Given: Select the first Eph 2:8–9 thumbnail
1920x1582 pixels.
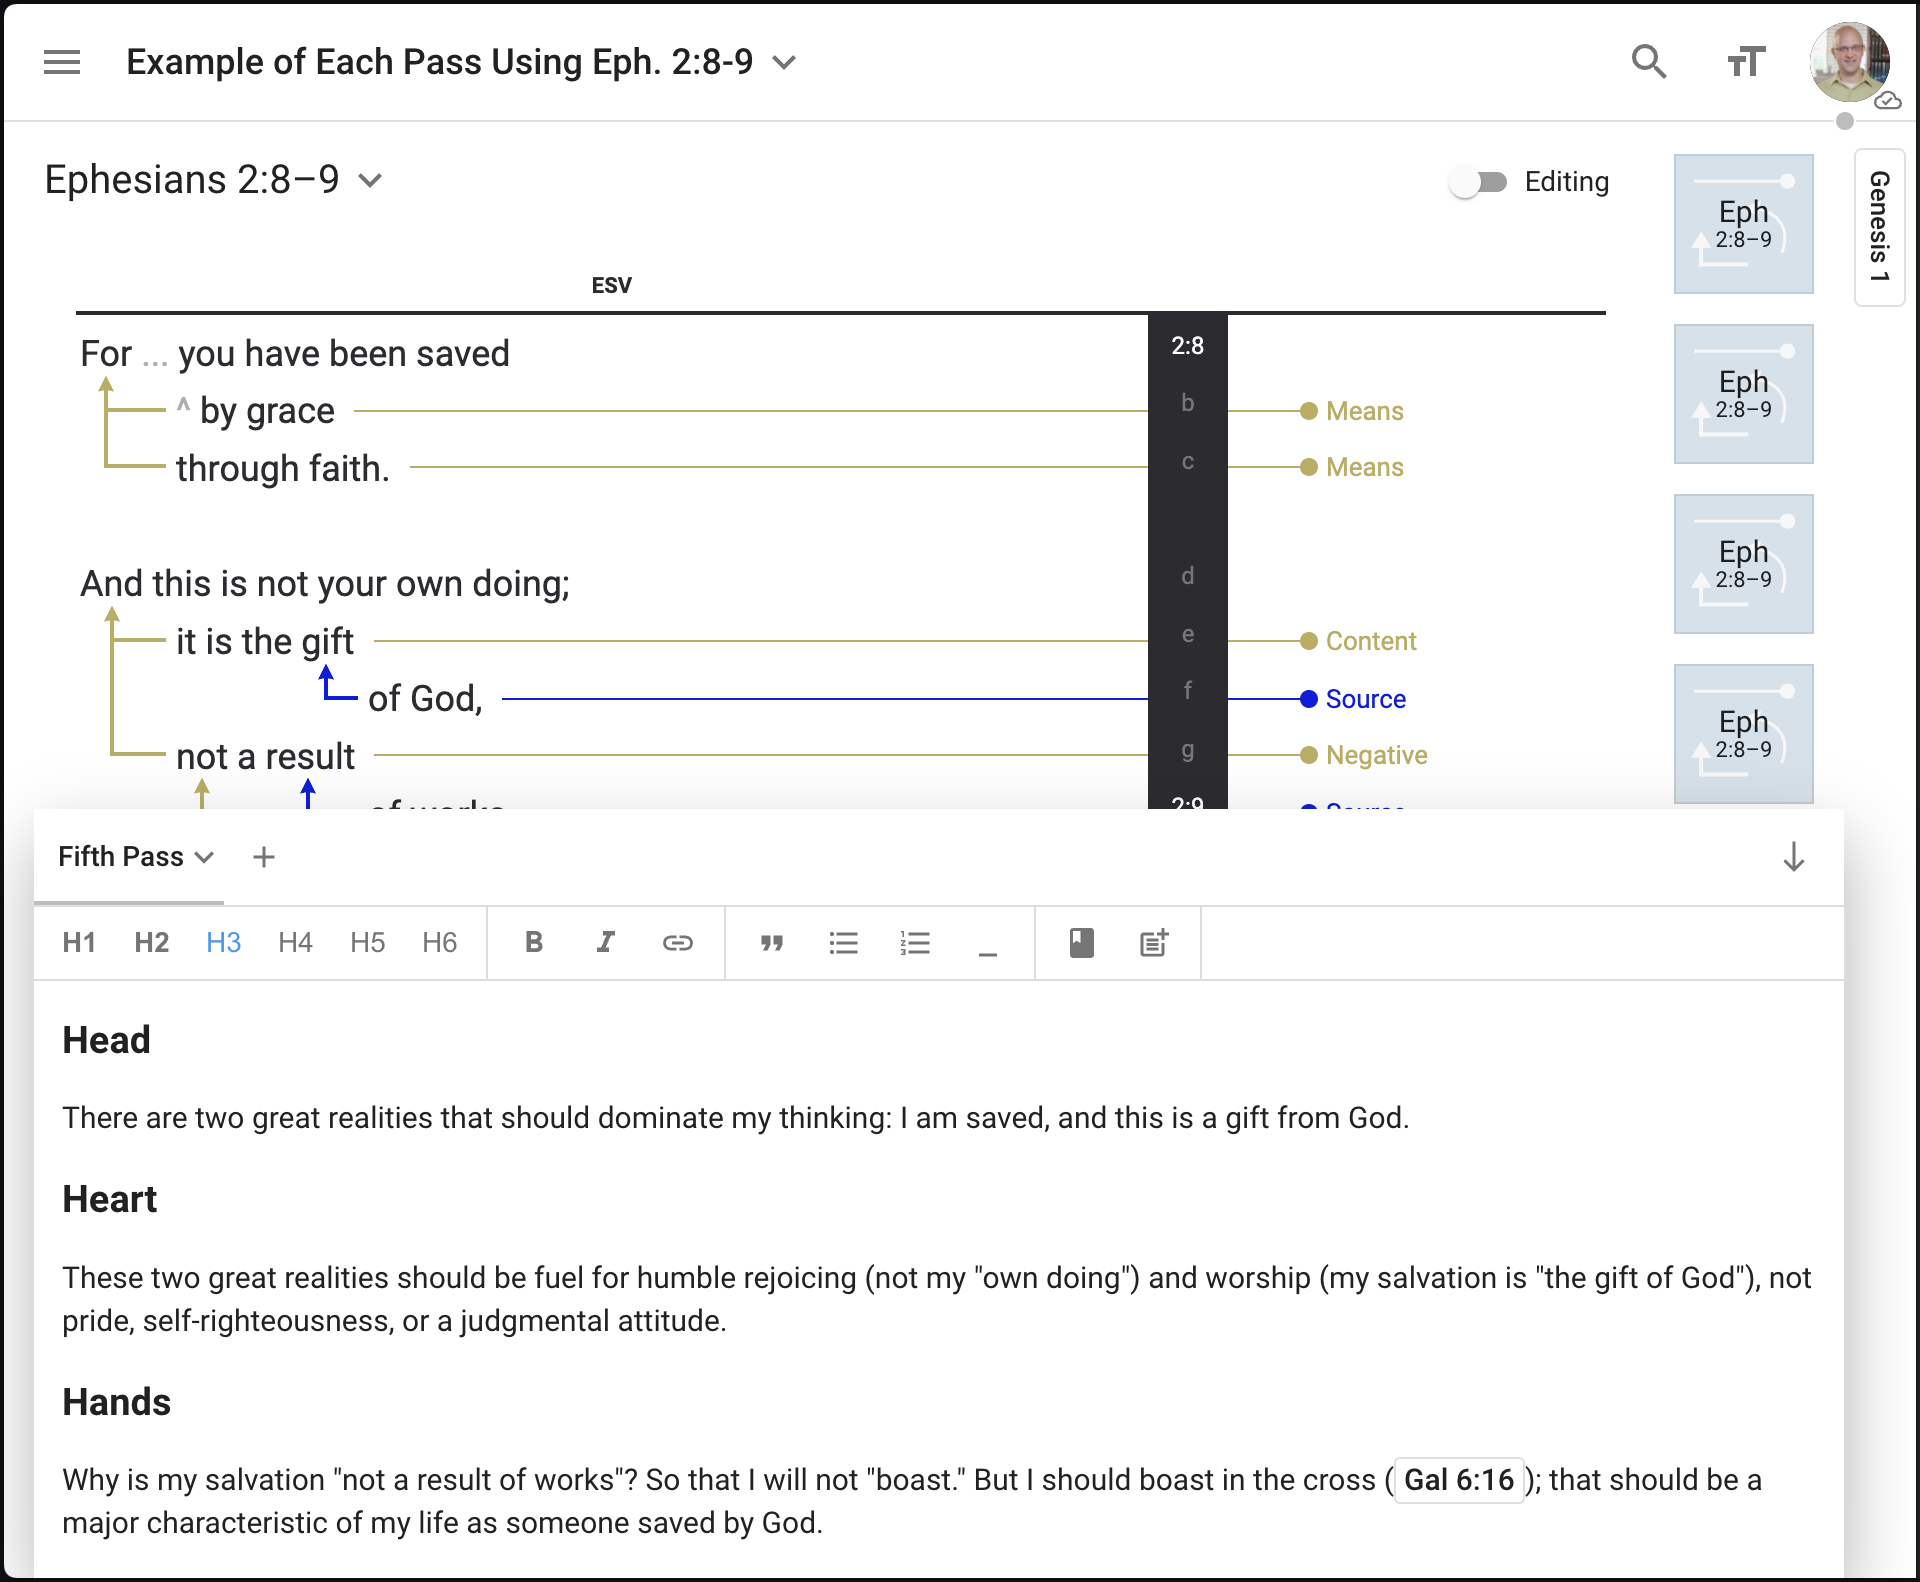Looking at the screenshot, I should point(1743,224).
